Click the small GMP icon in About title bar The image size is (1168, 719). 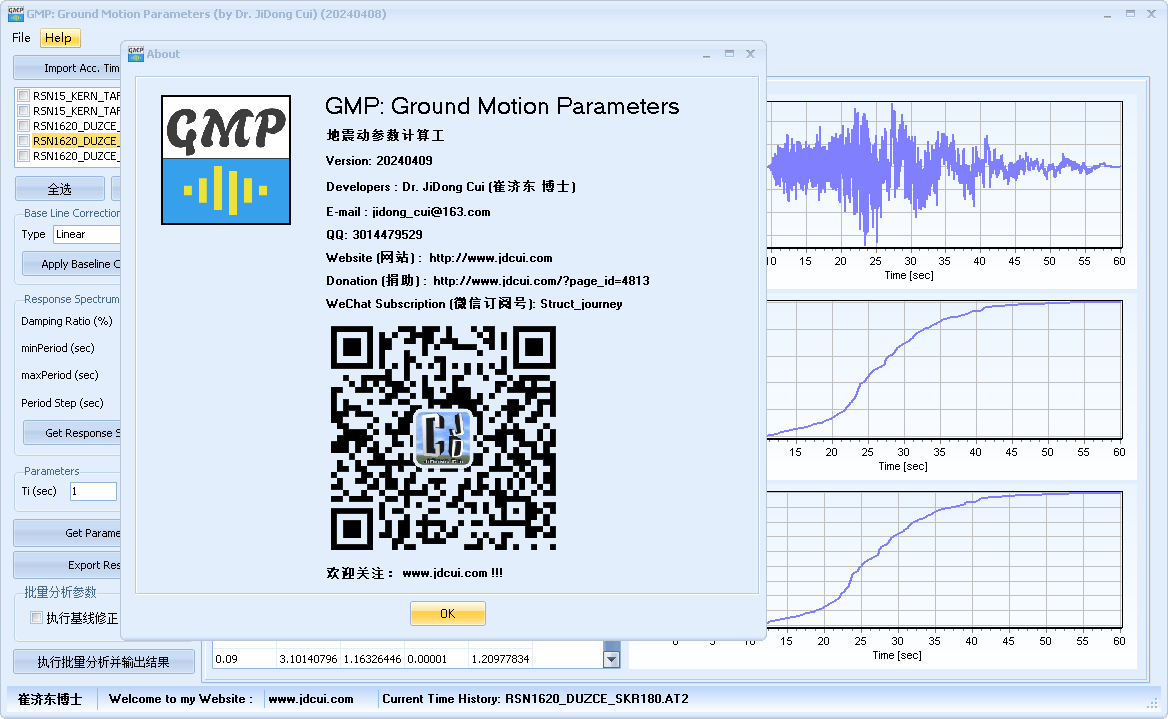(136, 54)
